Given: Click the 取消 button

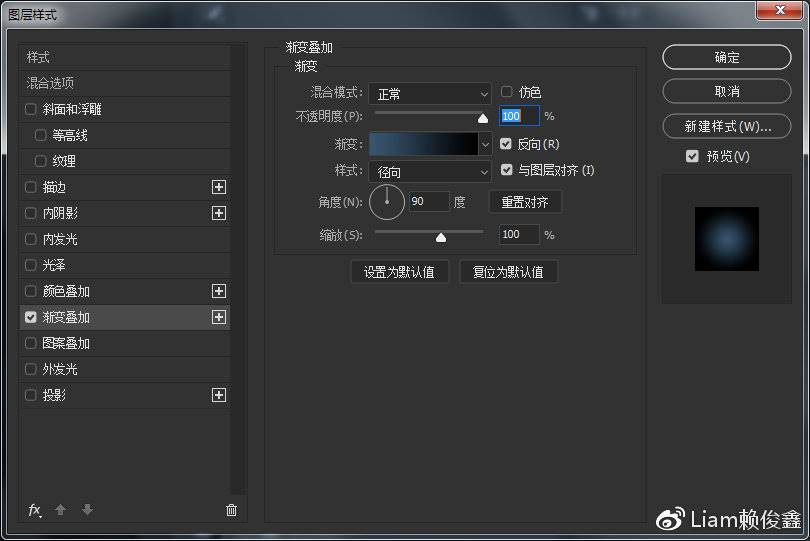Looking at the screenshot, I should (x=727, y=91).
